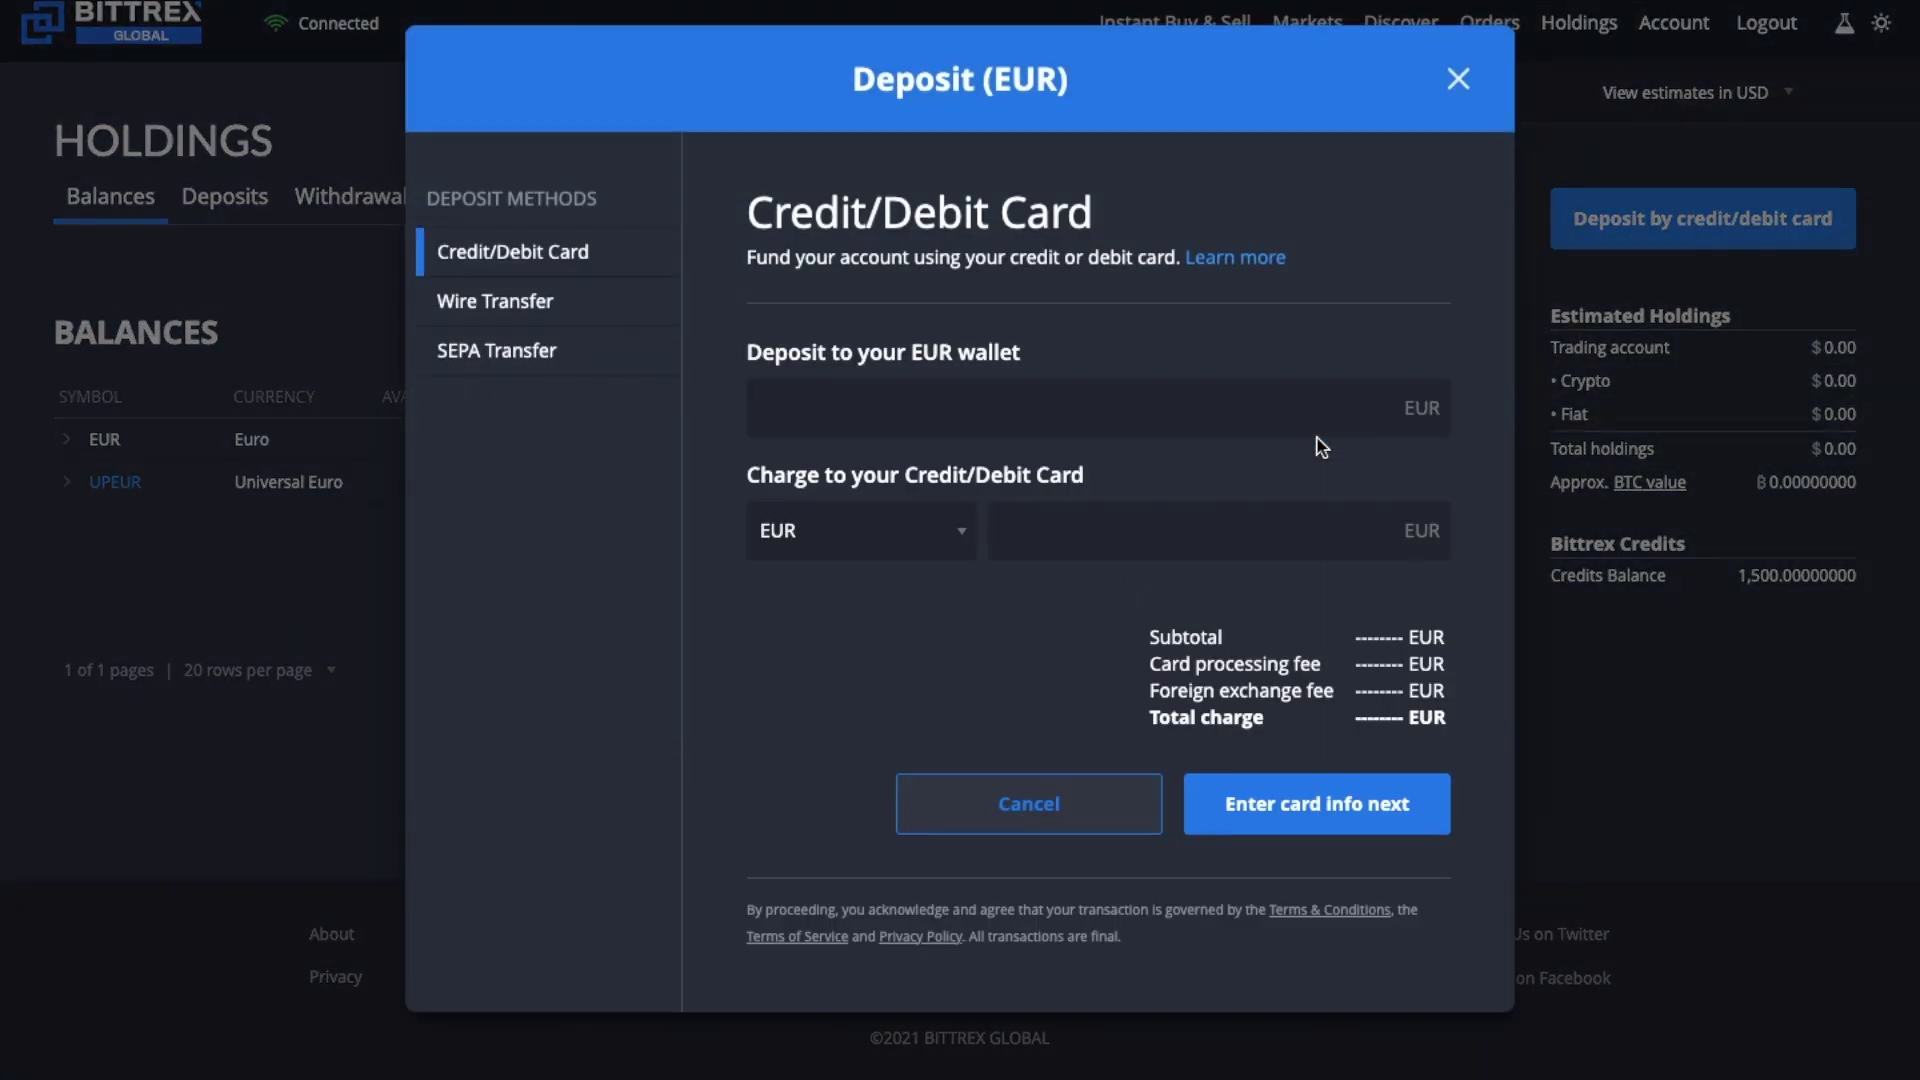
Task: Click the Cancel button on deposit form
Action: click(1027, 803)
